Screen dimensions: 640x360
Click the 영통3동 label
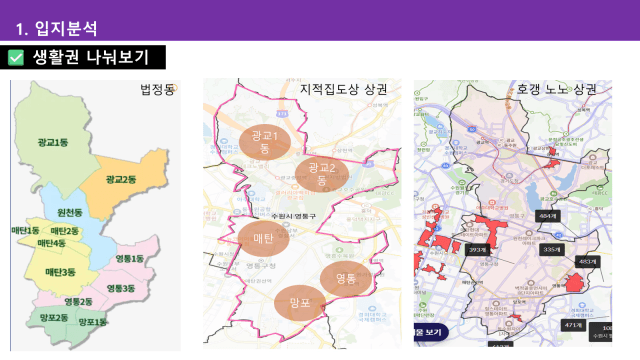pyautogui.click(x=121, y=288)
